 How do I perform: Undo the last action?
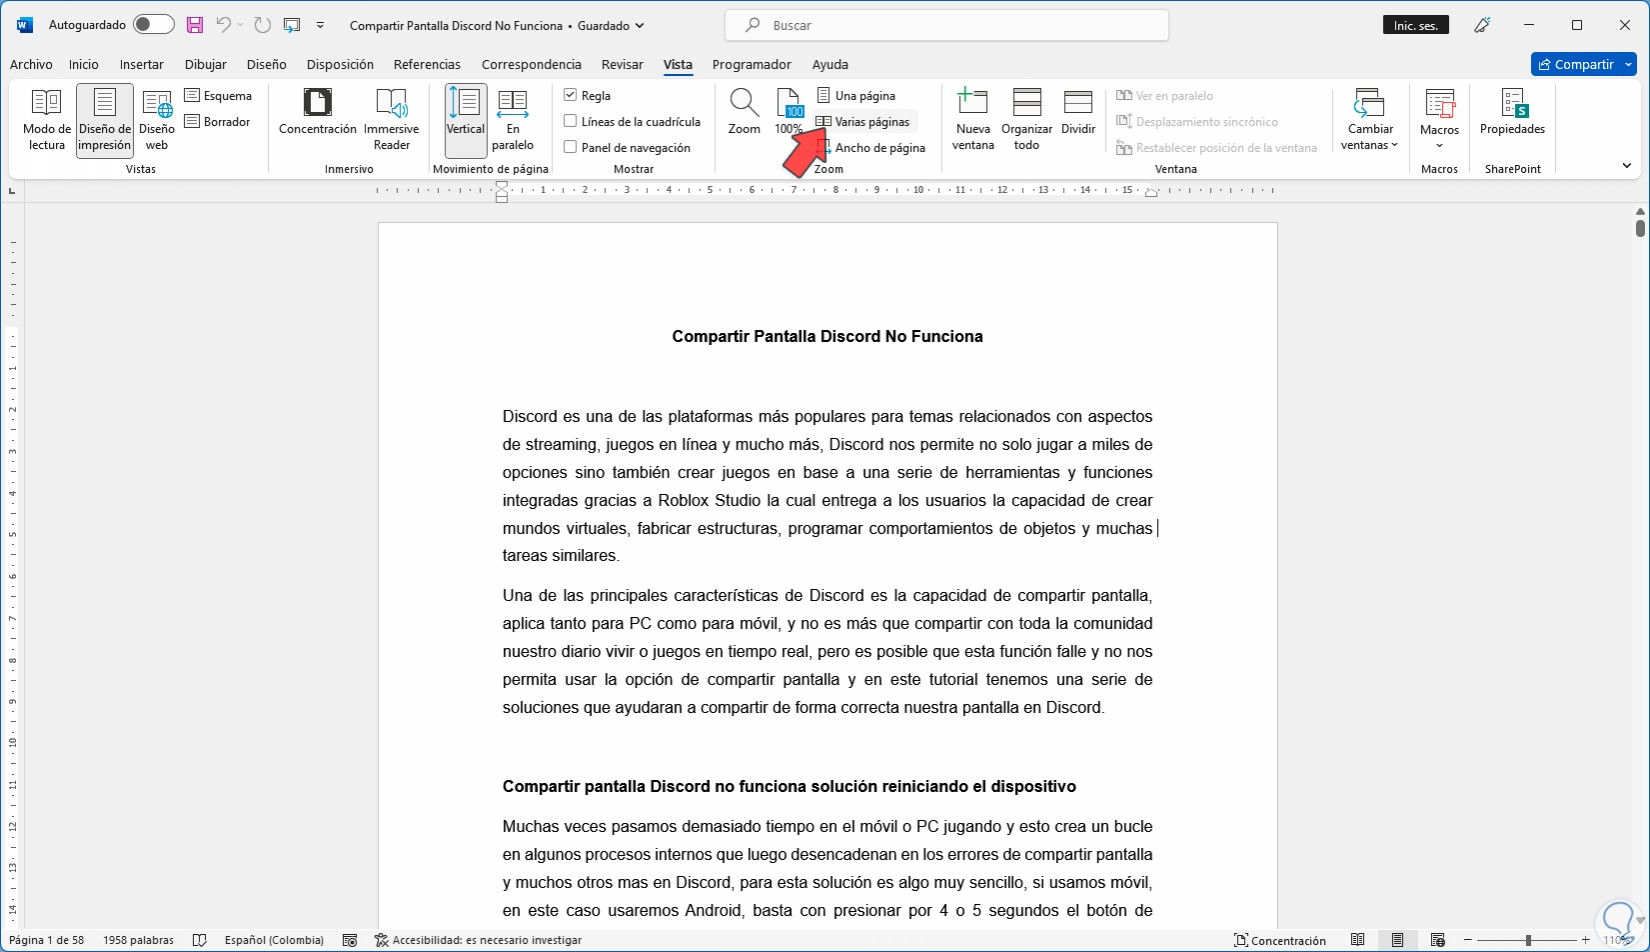coord(224,25)
